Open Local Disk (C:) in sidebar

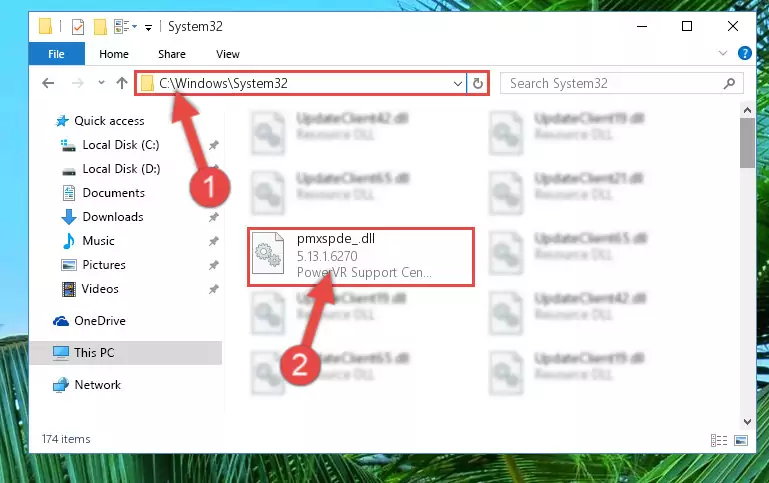point(121,145)
